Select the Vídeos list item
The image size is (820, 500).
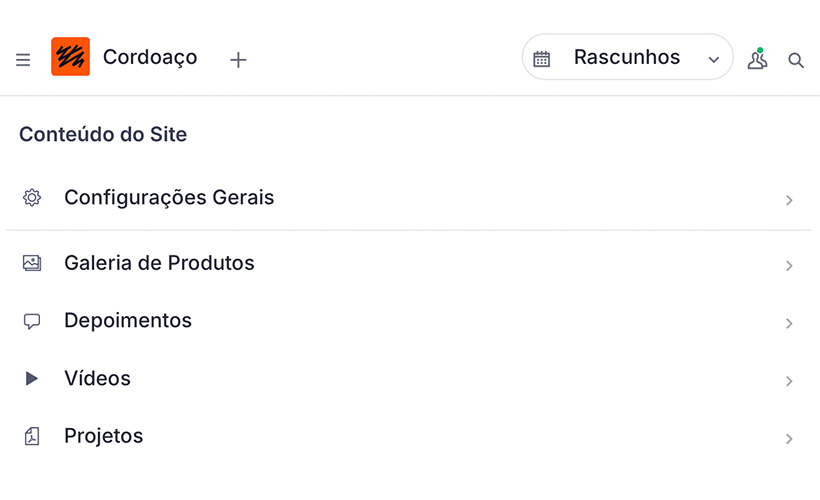tap(98, 379)
